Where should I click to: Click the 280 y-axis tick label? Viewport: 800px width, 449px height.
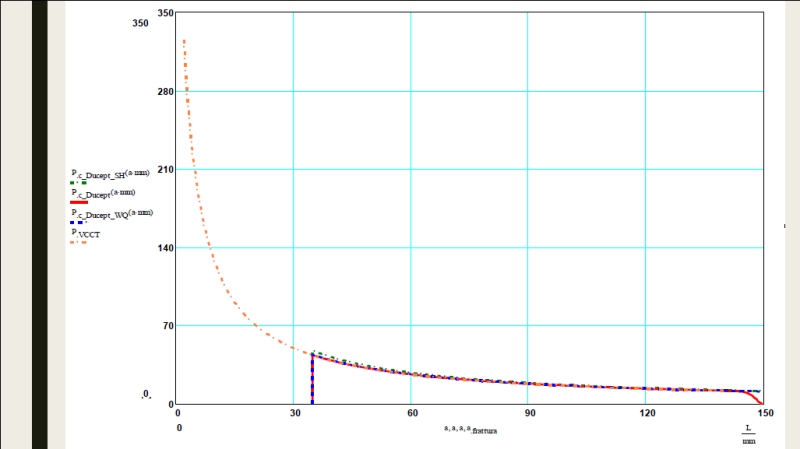(166, 92)
